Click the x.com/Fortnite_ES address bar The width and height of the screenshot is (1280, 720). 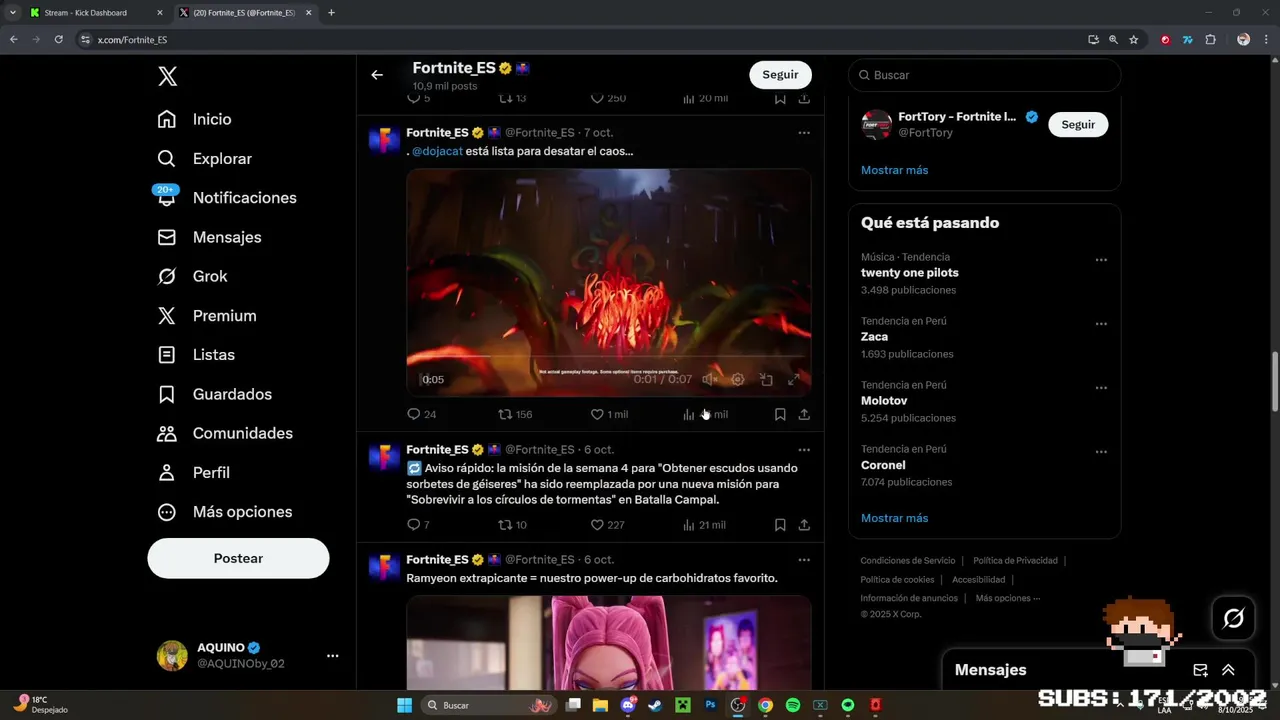click(580, 40)
